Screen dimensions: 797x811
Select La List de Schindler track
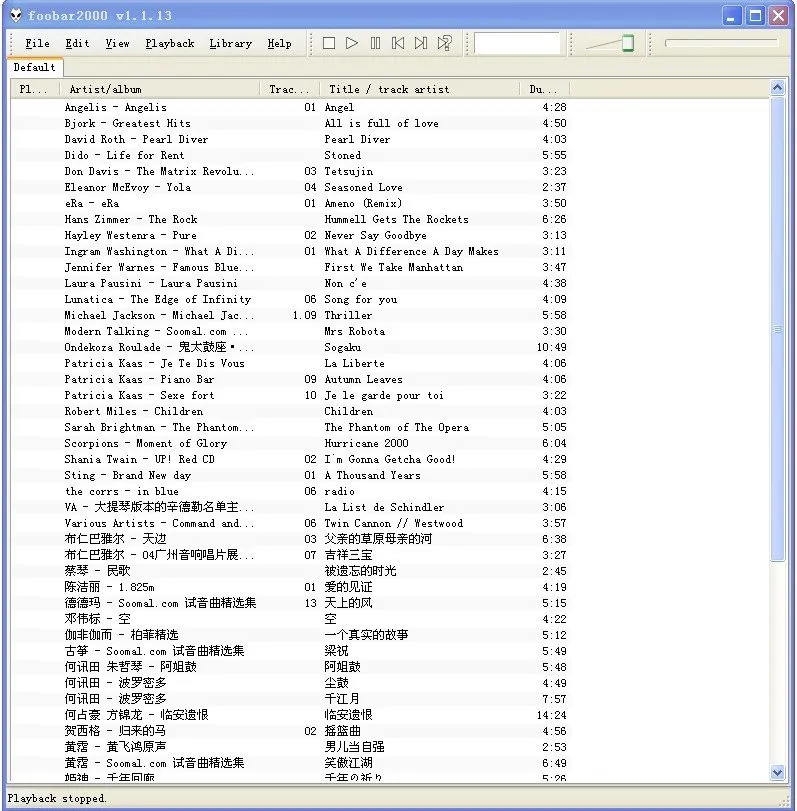384,507
